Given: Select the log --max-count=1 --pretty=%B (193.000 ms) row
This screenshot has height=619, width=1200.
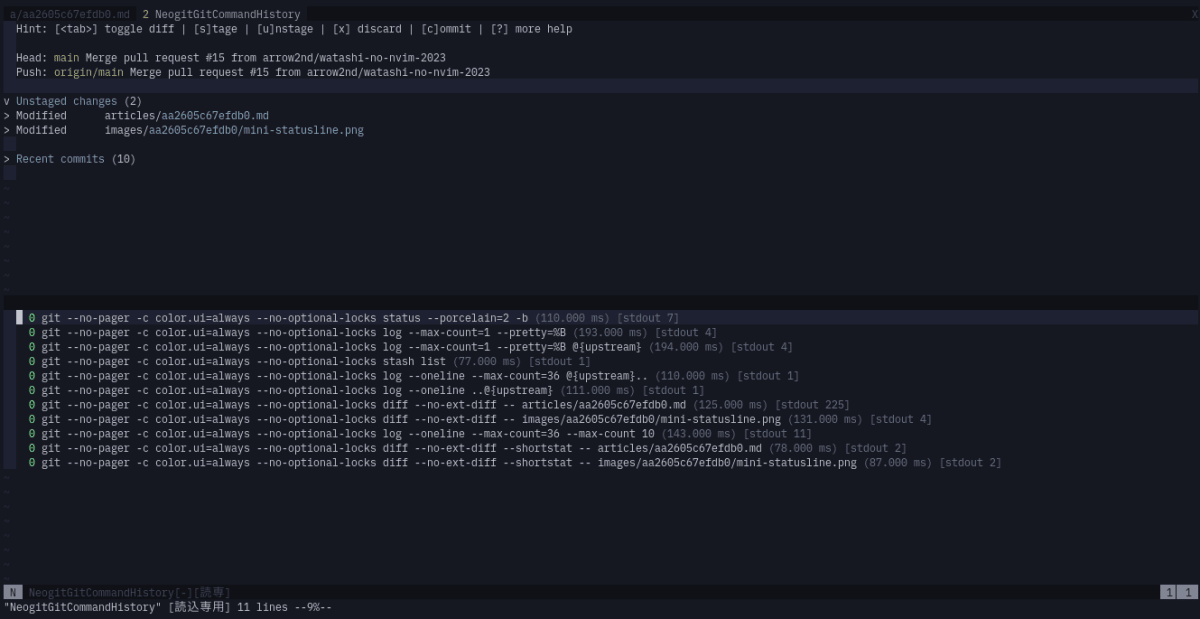Looking at the screenshot, I should click(373, 333).
